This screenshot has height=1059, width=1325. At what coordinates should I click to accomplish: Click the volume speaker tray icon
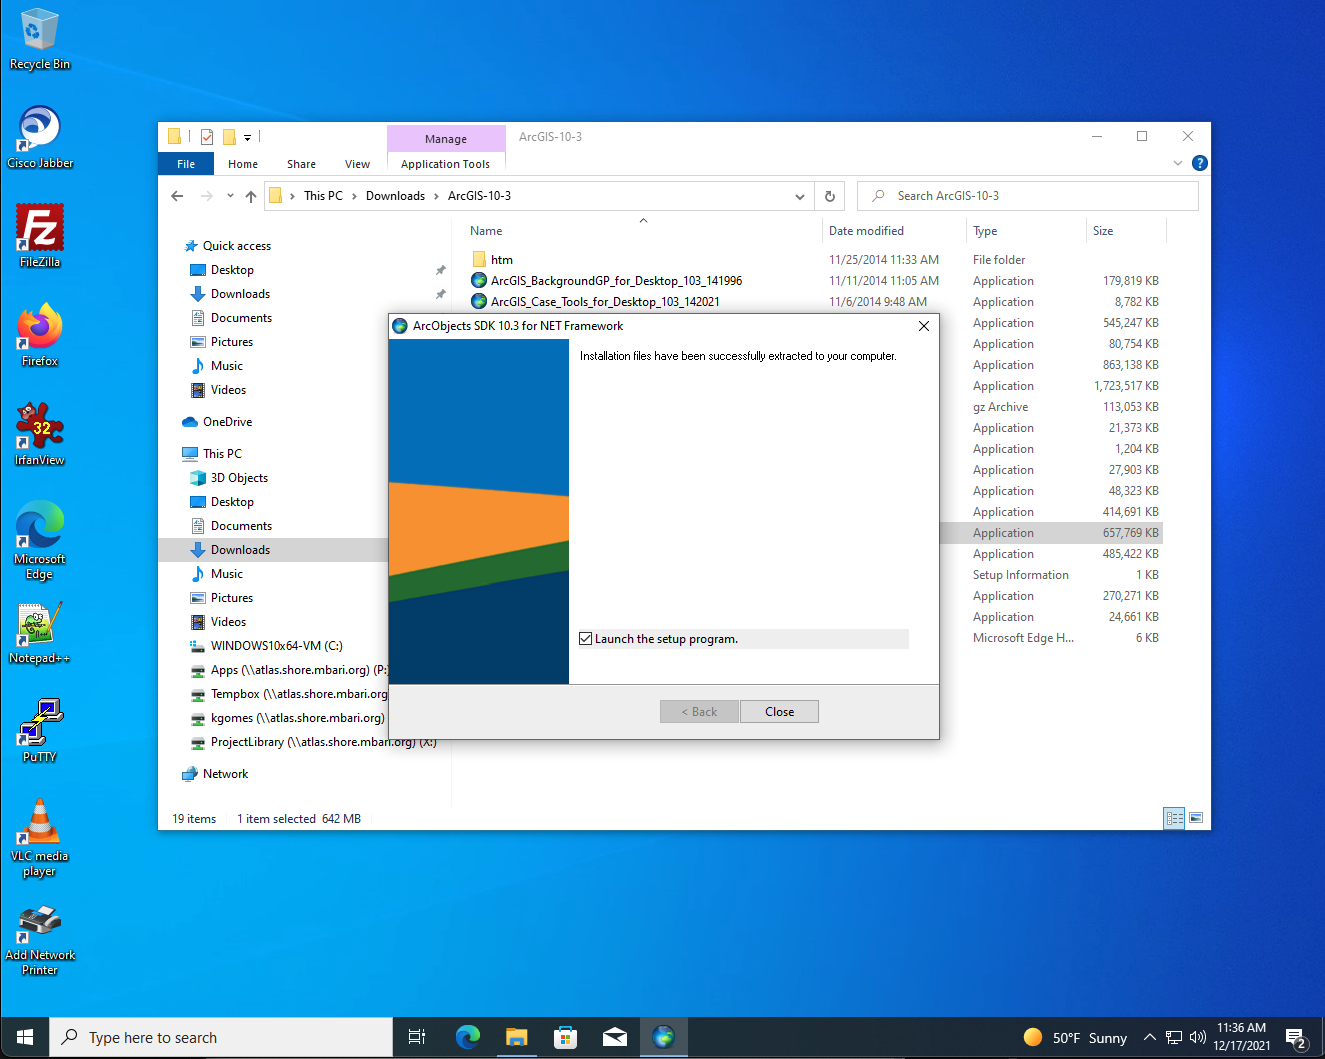1197,1037
